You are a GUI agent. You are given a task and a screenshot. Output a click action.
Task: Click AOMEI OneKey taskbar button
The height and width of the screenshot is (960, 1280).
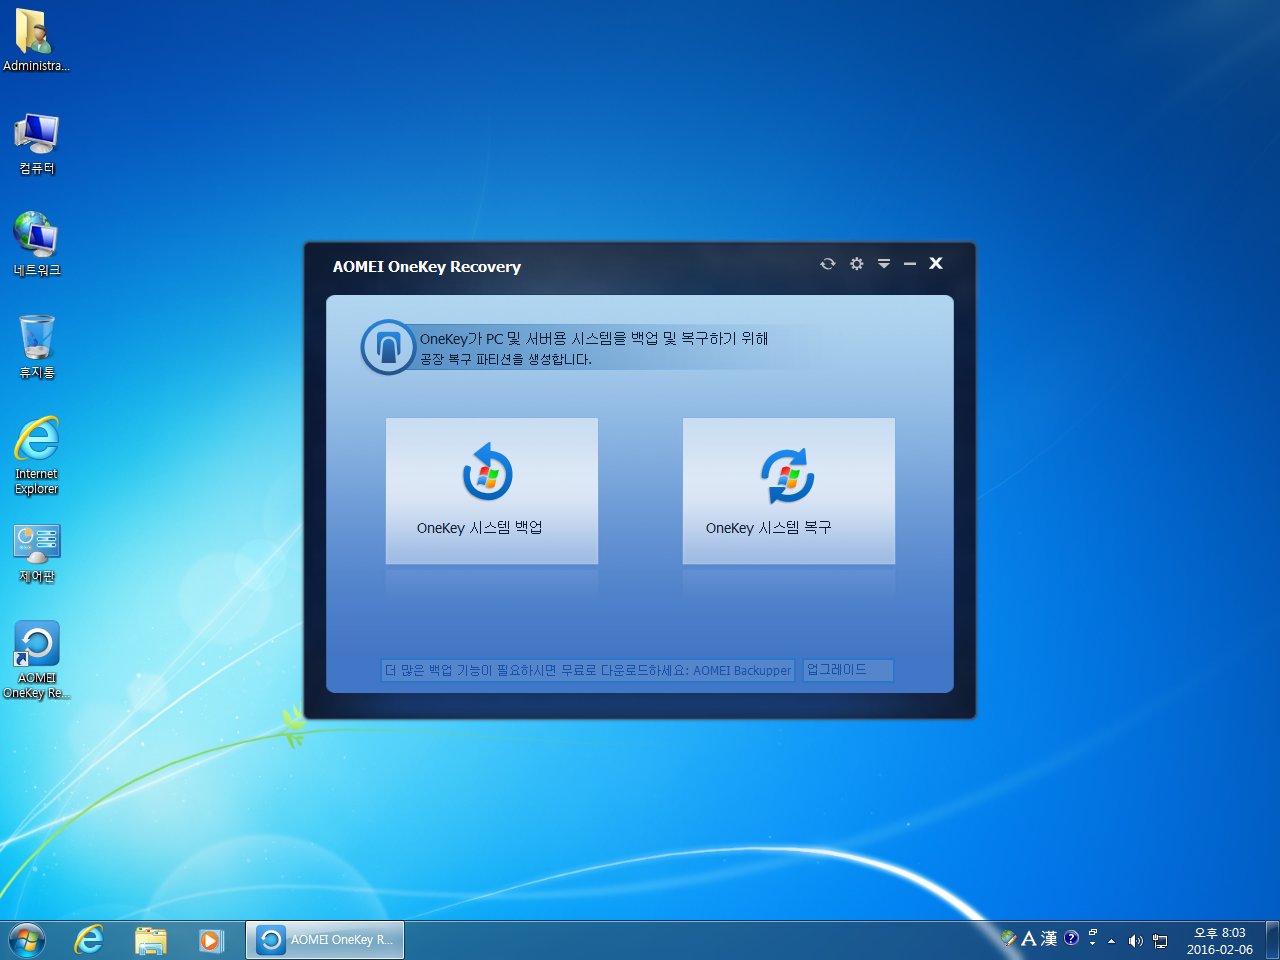tap(325, 940)
